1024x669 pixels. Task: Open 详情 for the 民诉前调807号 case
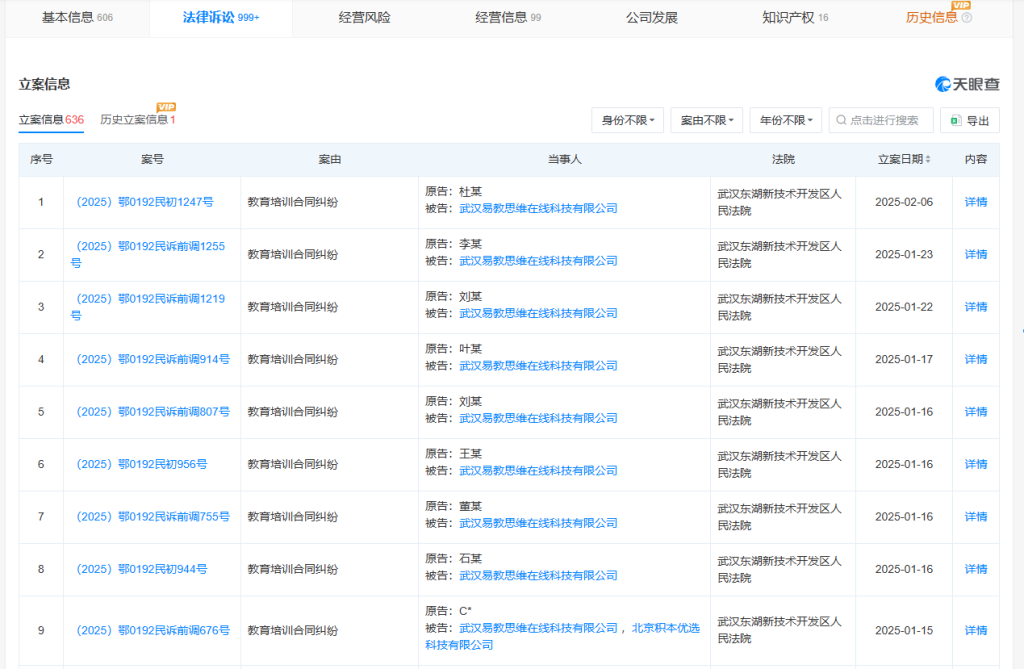coord(976,412)
